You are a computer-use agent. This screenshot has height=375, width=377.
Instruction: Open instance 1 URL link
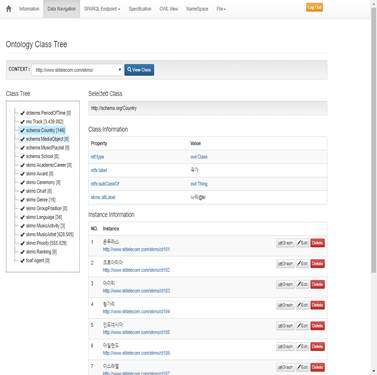[x=136, y=249]
